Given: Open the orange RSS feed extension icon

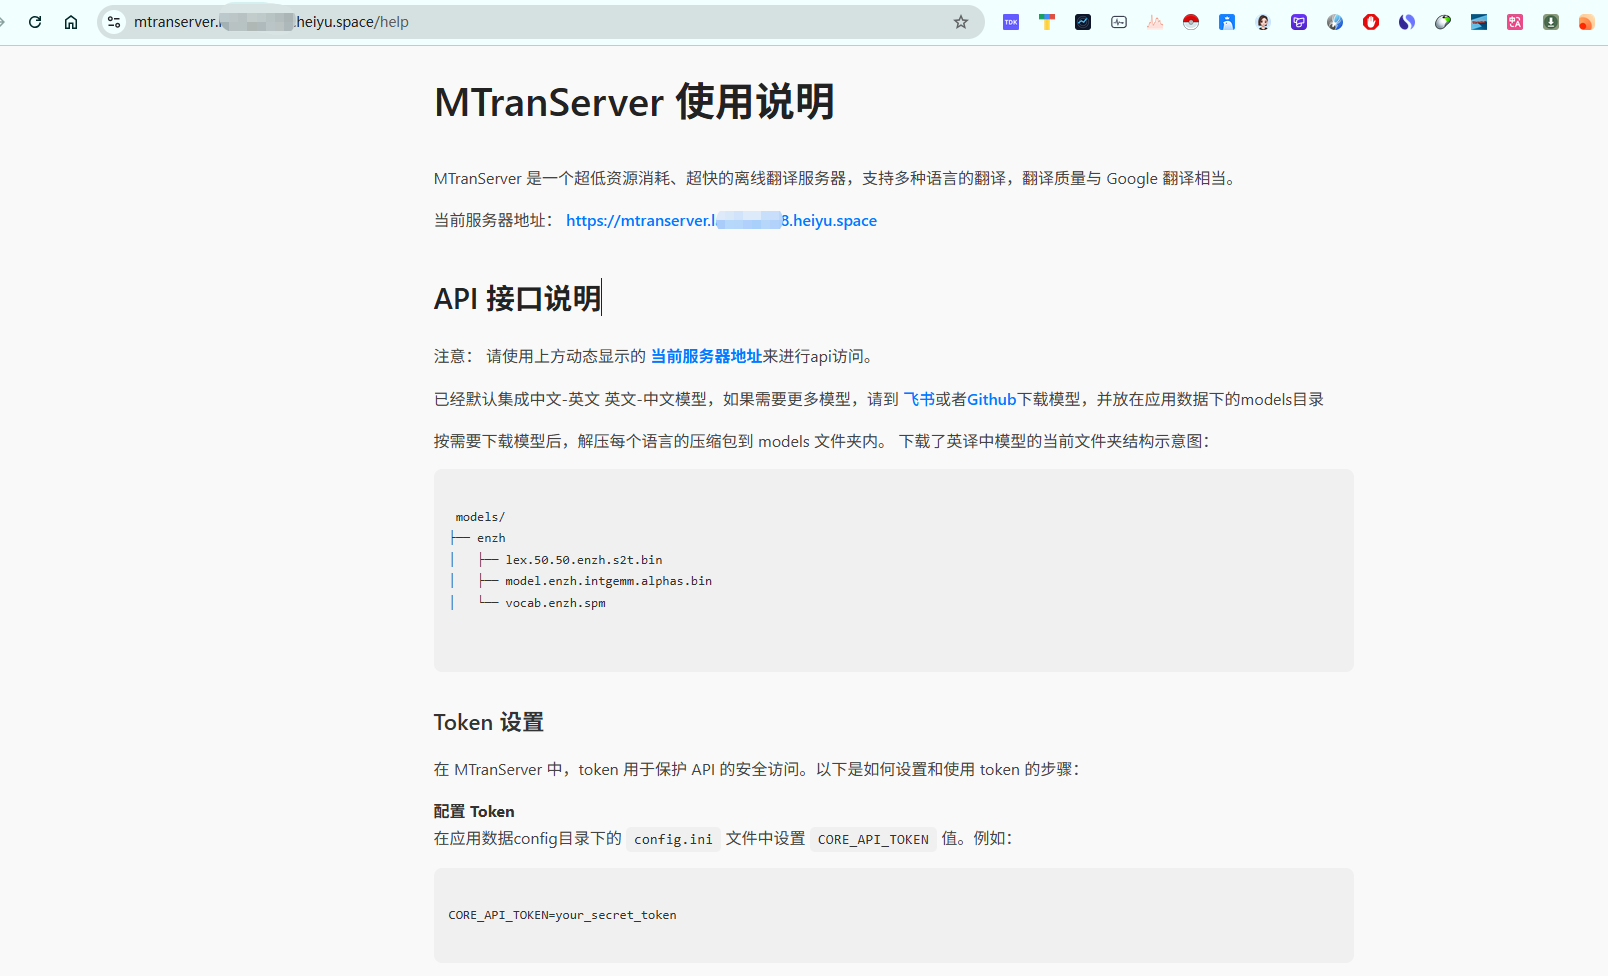Looking at the screenshot, I should point(1586,22).
